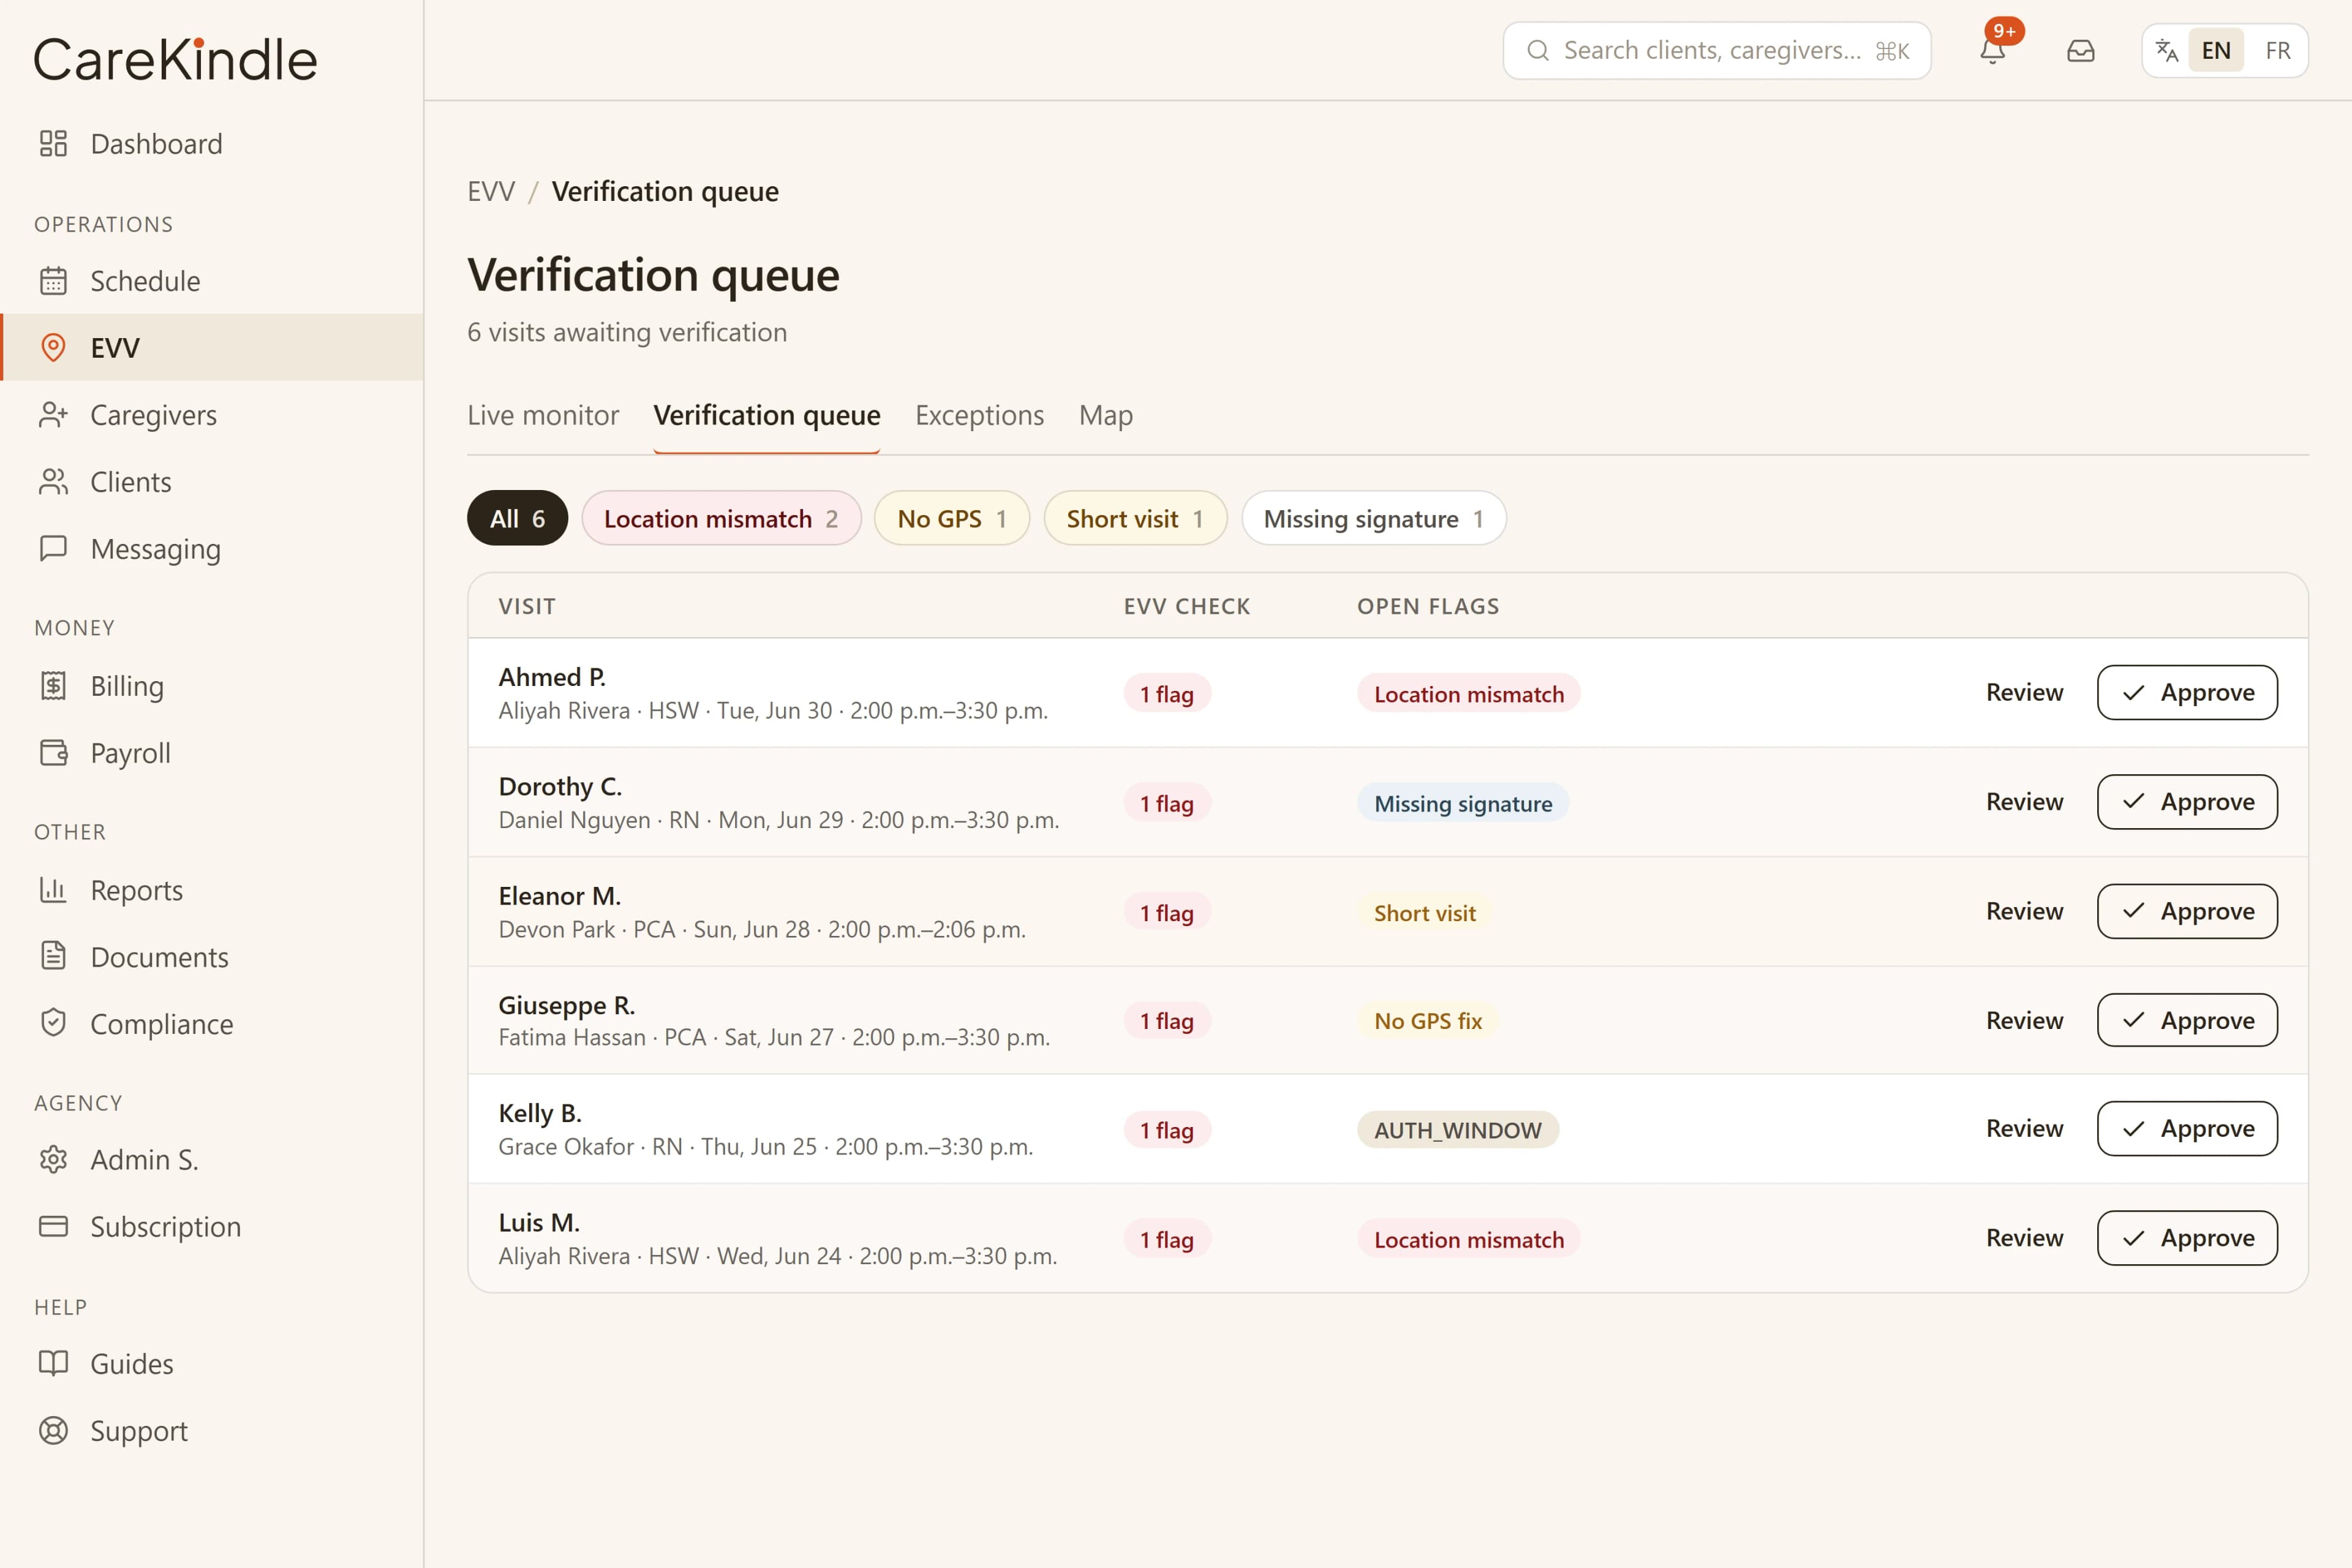
Task: Click the 1 flag badge for Ahmed P.
Action: tap(1167, 694)
